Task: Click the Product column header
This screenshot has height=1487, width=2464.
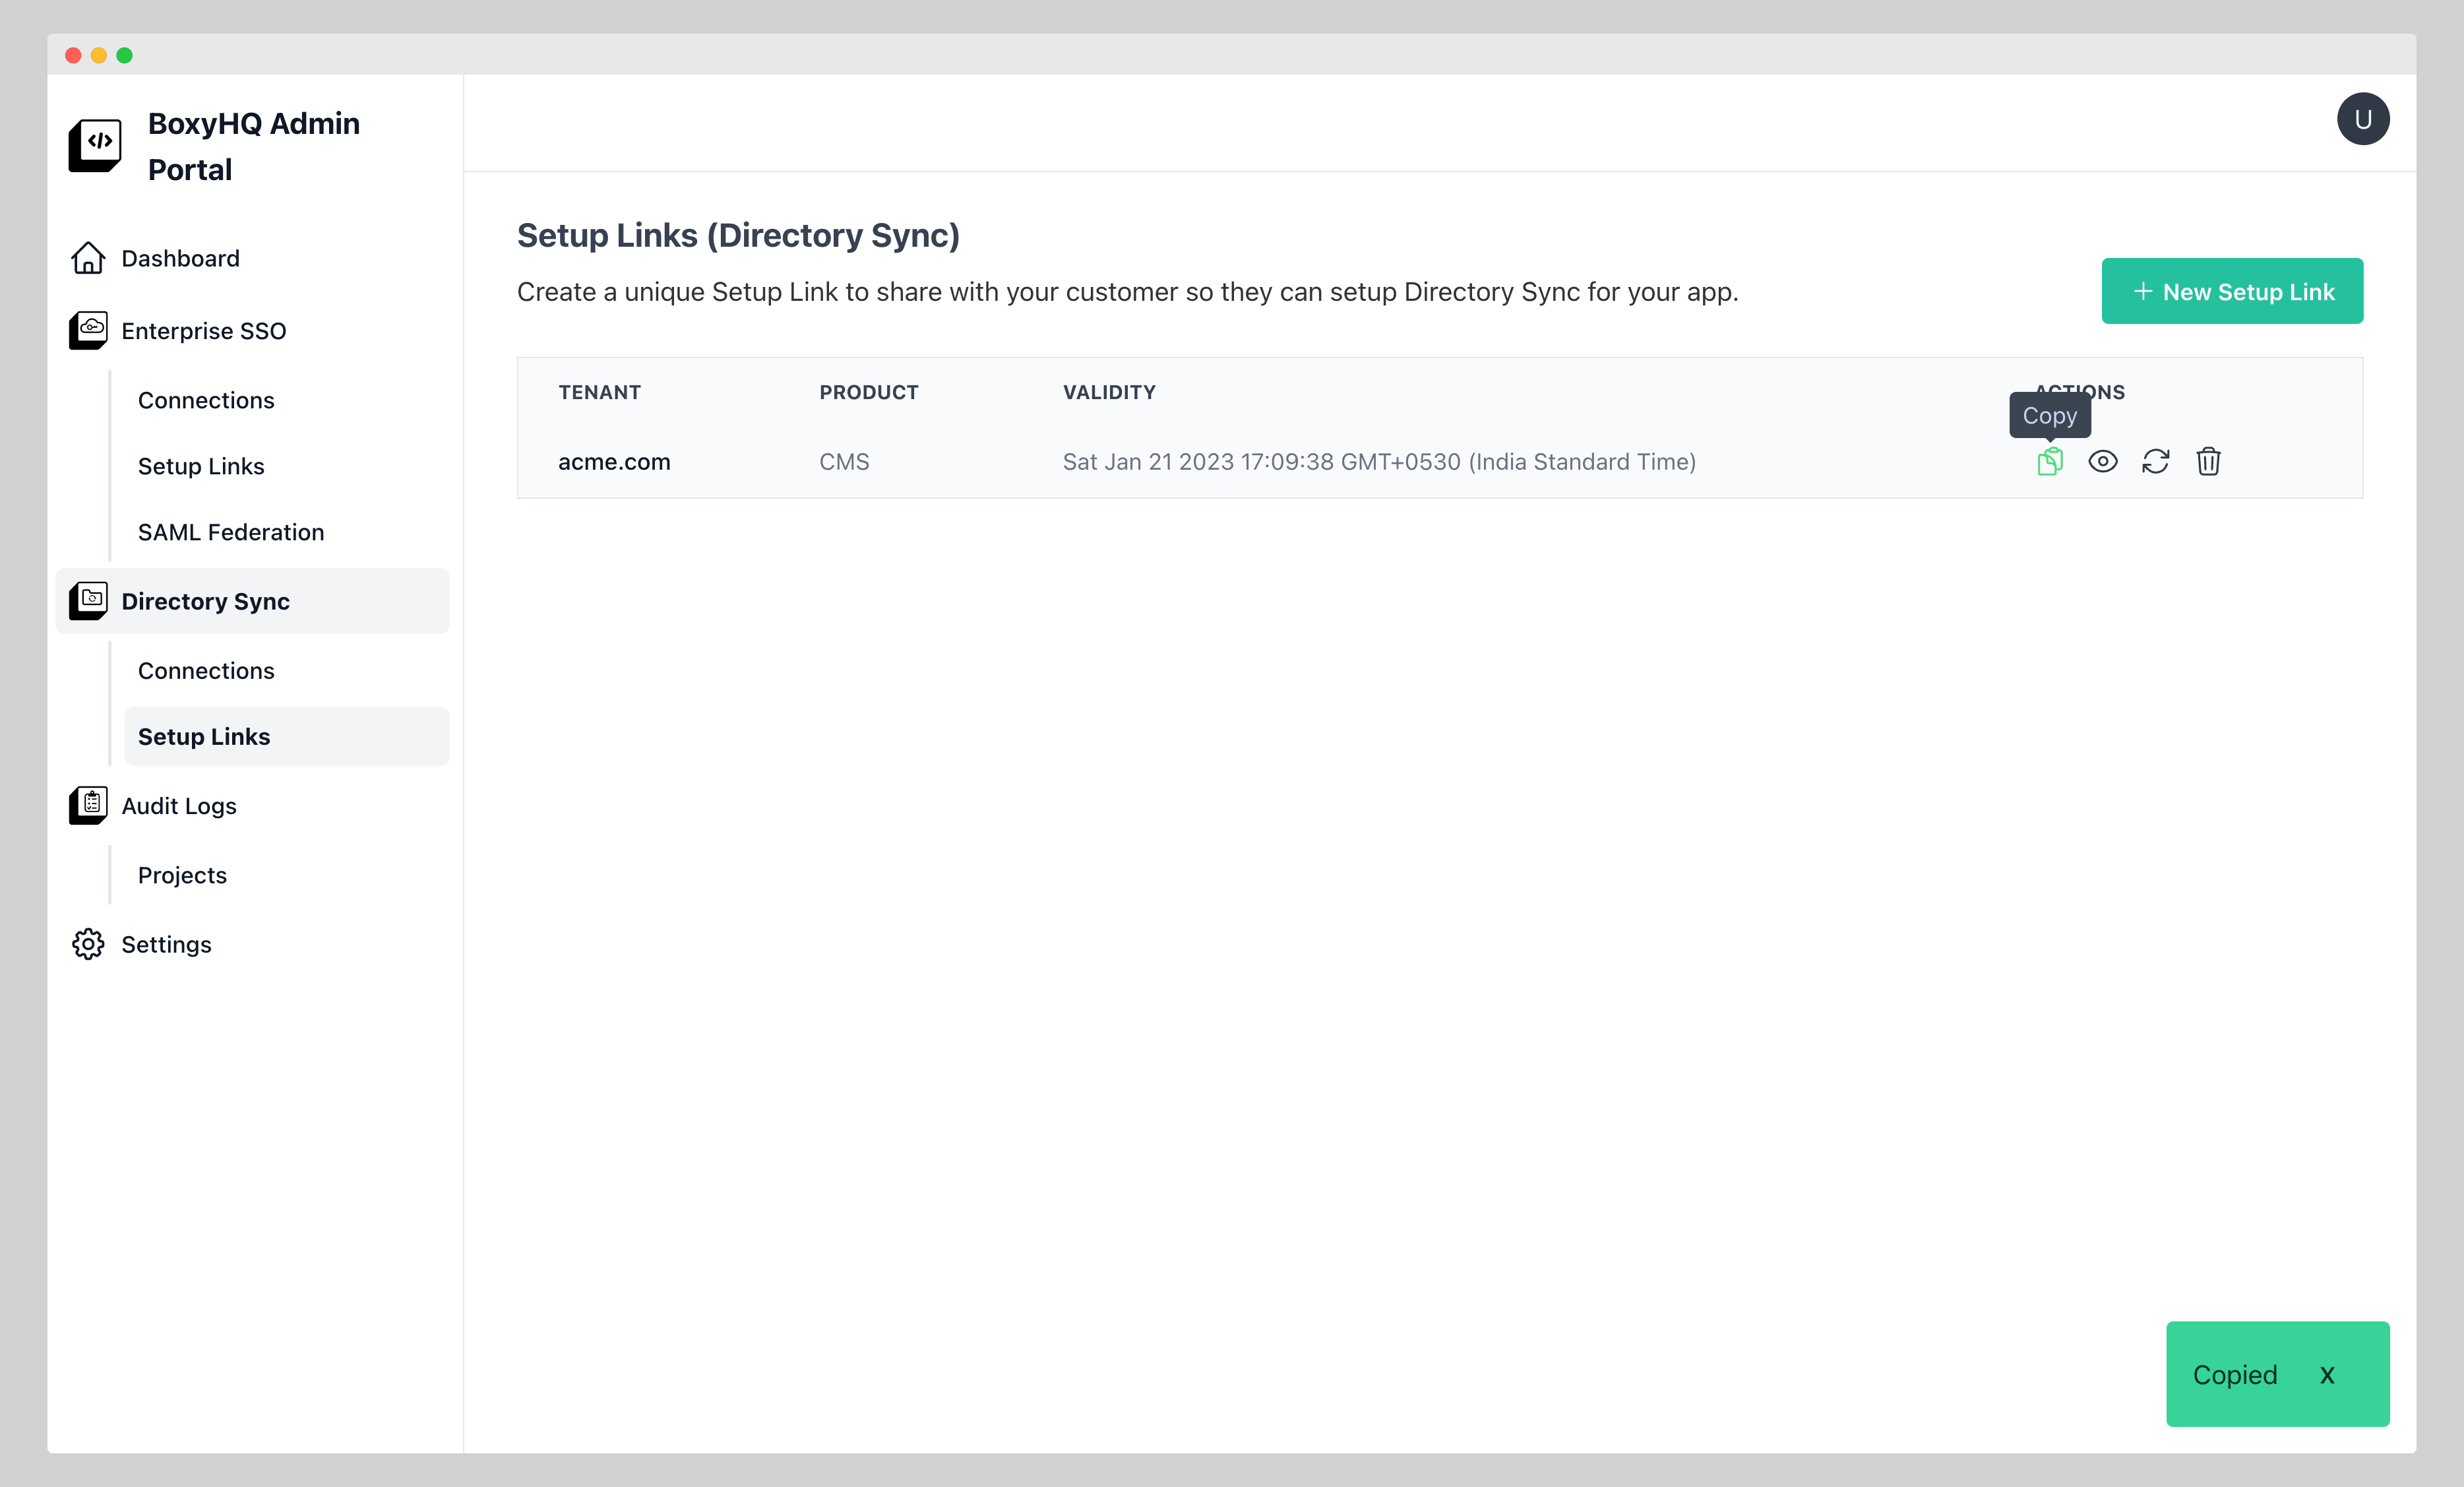Action: click(x=868, y=391)
